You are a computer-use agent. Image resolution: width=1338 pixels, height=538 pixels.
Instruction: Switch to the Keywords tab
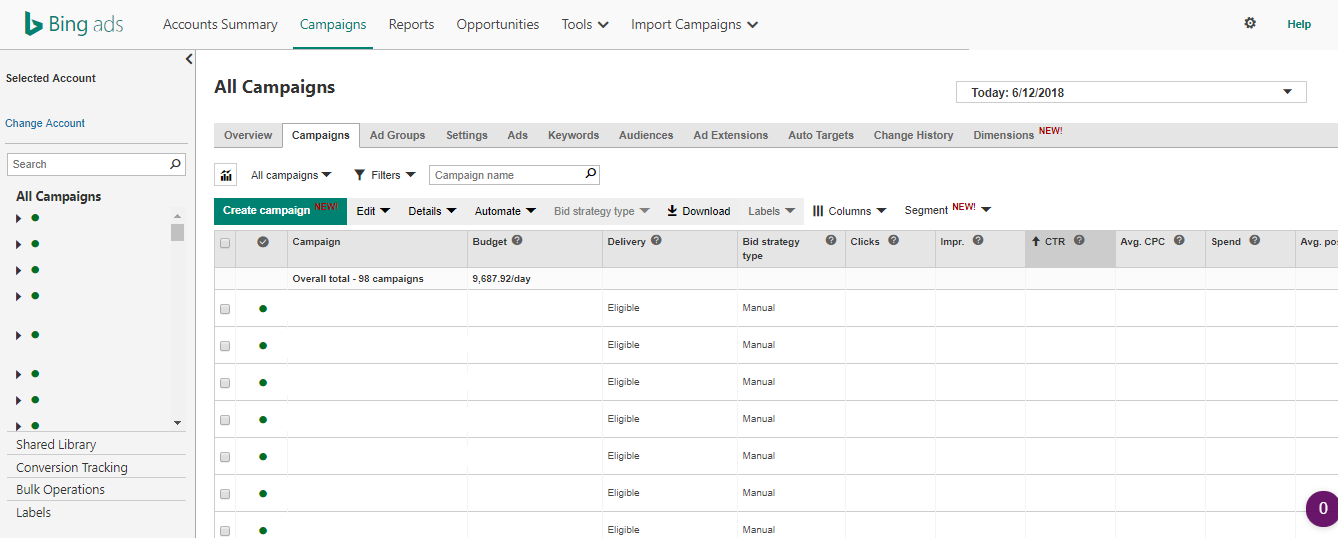(x=573, y=135)
